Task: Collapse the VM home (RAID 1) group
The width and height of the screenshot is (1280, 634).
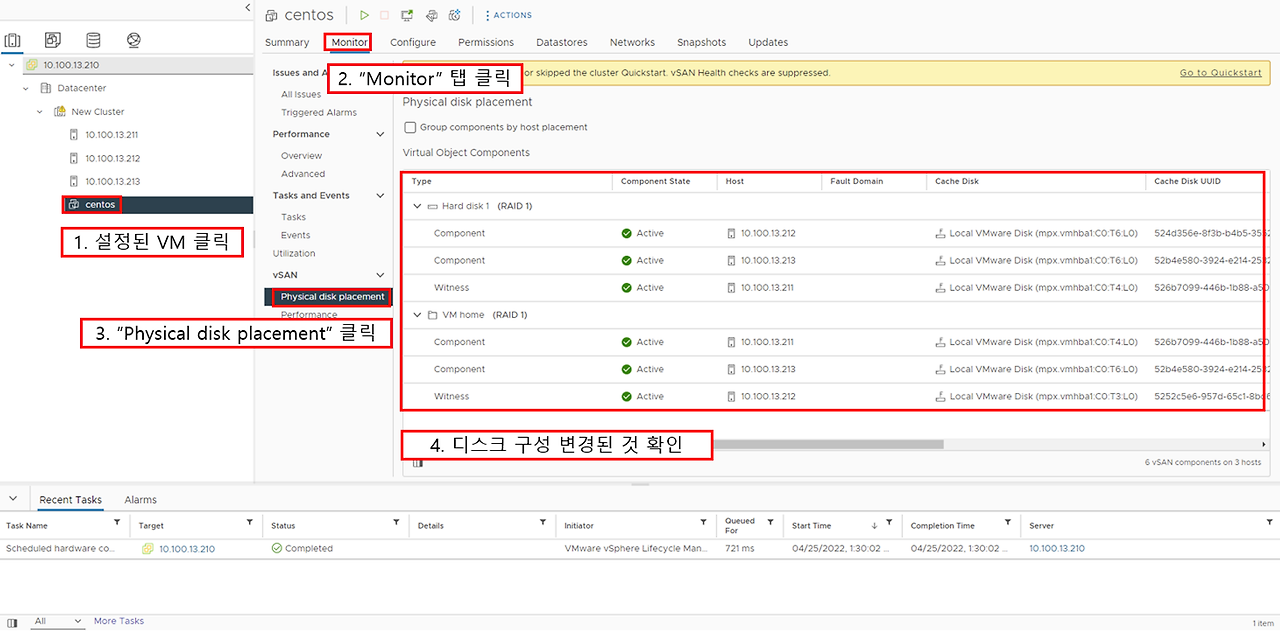Action: click(418, 315)
